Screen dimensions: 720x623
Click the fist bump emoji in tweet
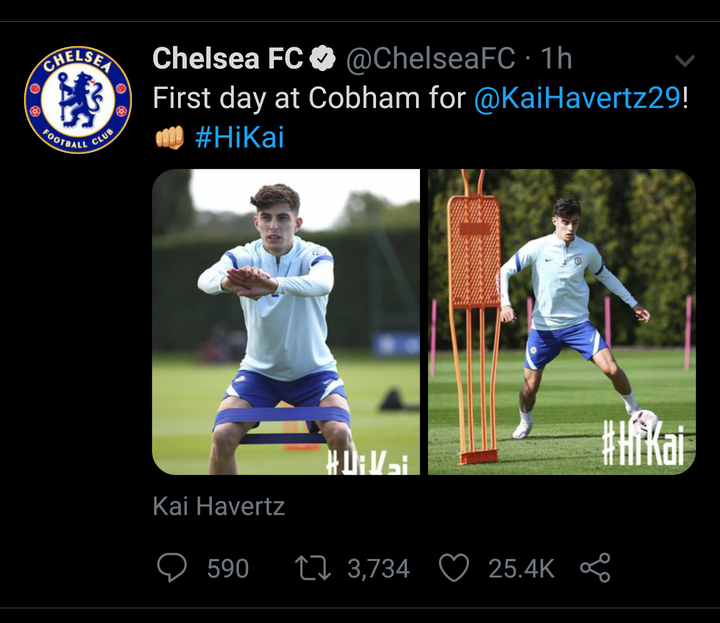(169, 138)
